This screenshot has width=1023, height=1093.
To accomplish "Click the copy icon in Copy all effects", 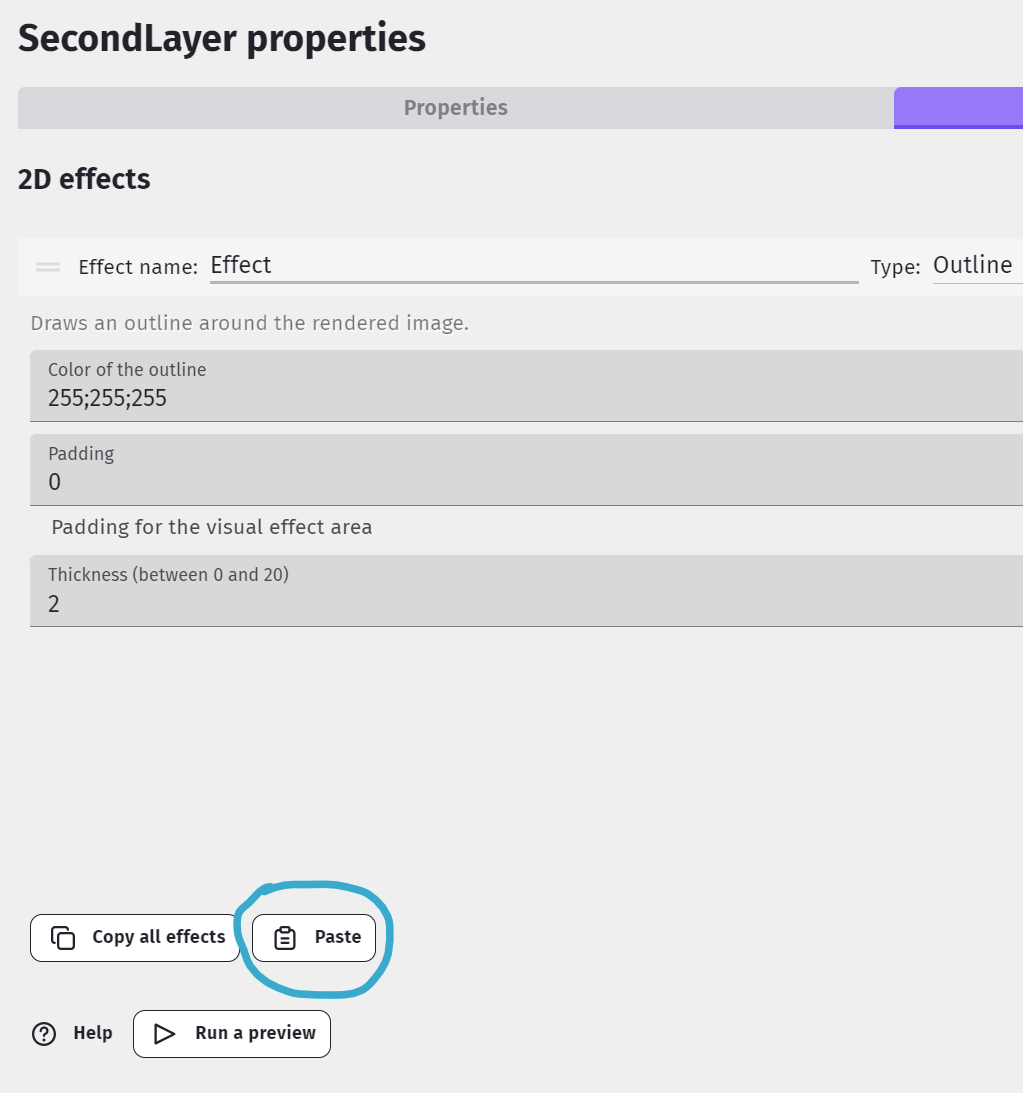I will point(63,938).
